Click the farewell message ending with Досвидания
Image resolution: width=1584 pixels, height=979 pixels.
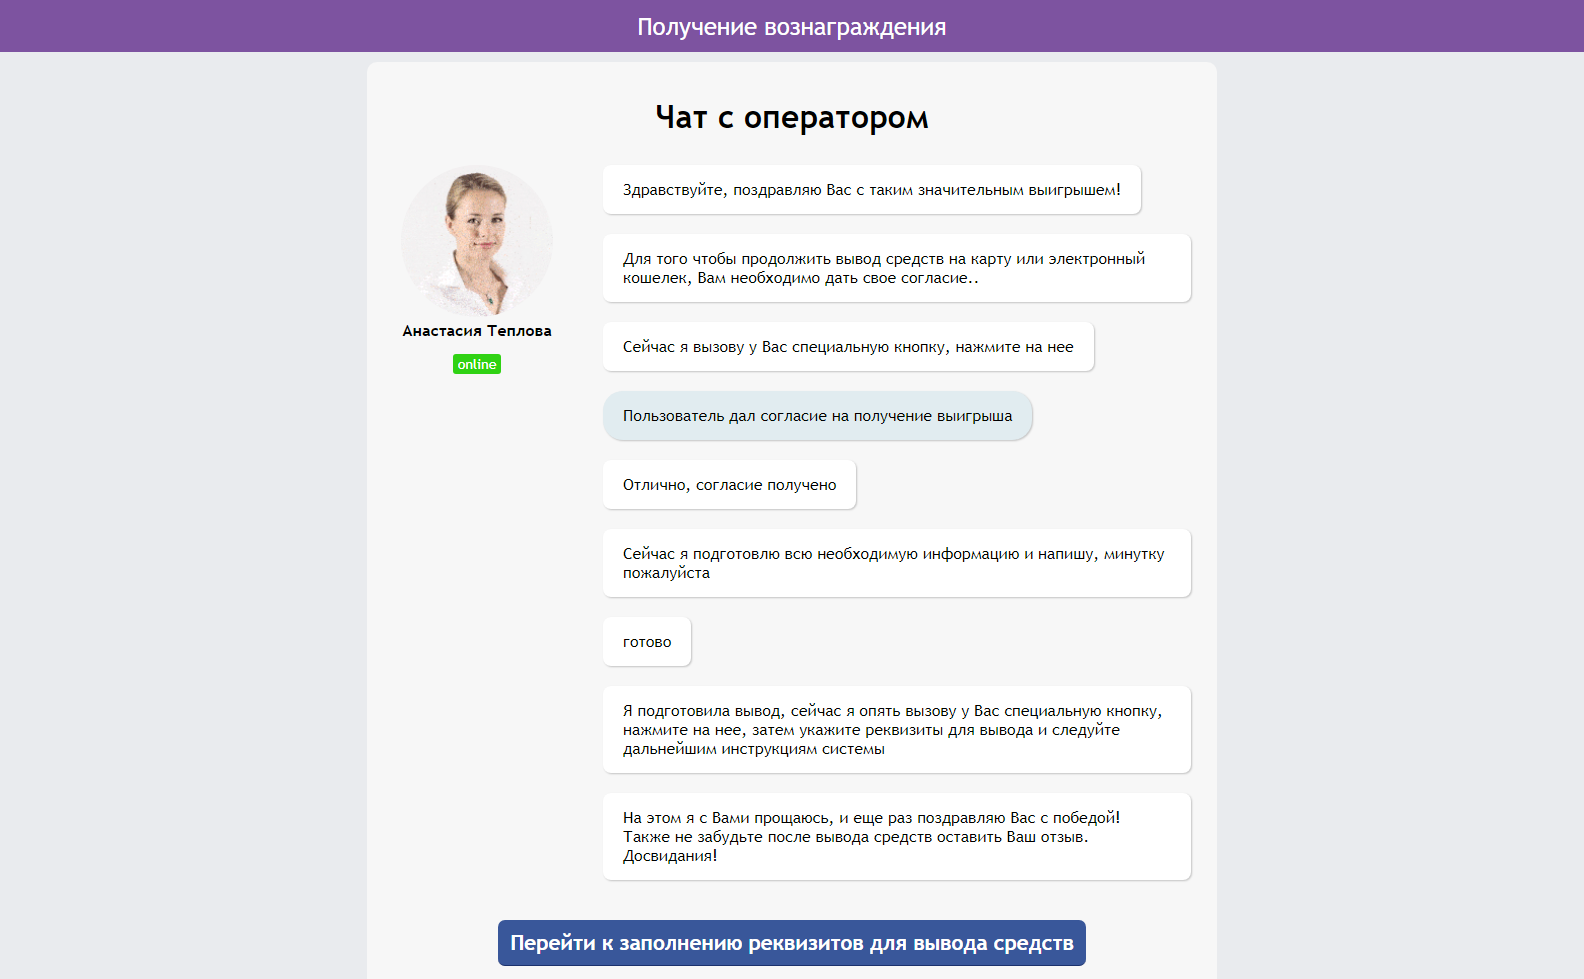[897, 837]
